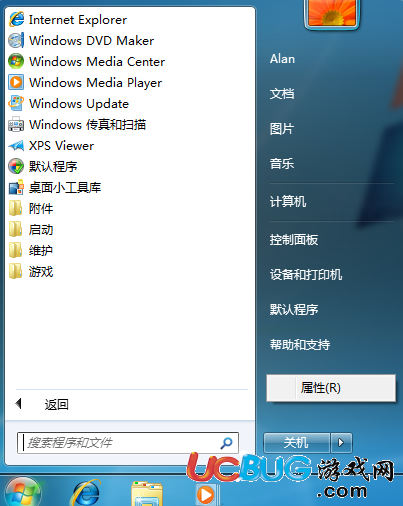Viewport: 403px width, 506px height.
Task: Launch Windows DVD Maker icon
Action: [16, 41]
